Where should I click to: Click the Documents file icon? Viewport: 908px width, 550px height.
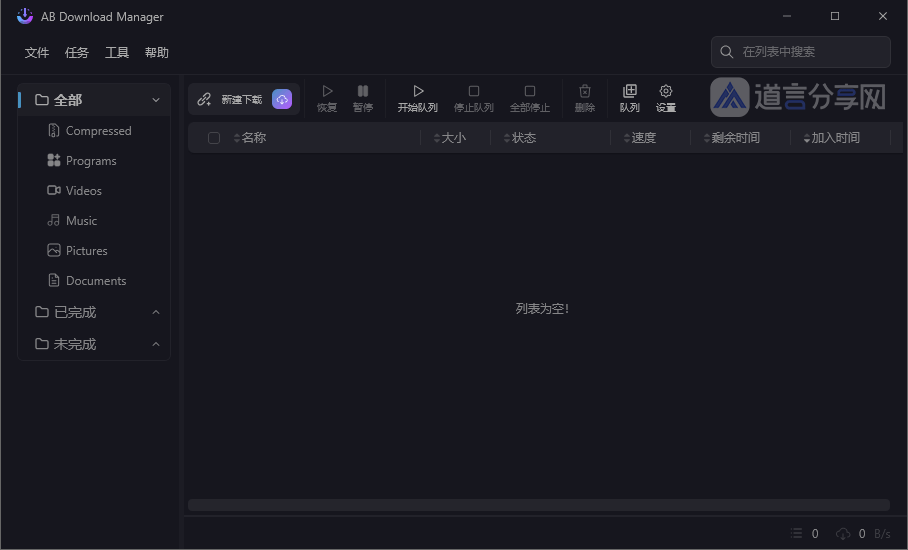[54, 280]
